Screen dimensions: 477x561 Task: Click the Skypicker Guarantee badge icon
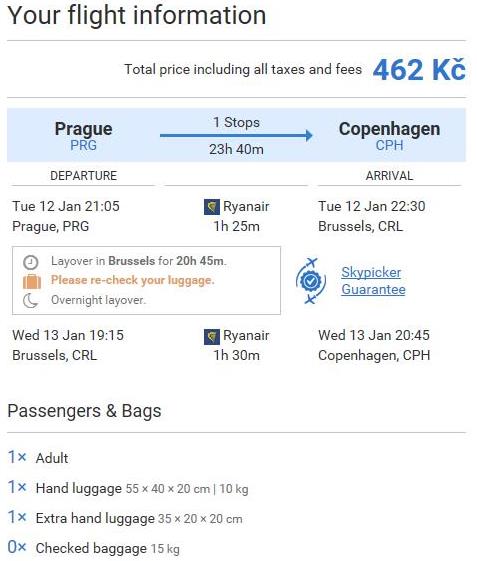311,281
